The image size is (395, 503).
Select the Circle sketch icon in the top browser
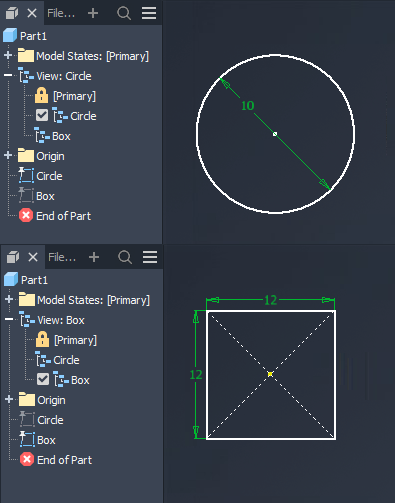point(26,175)
